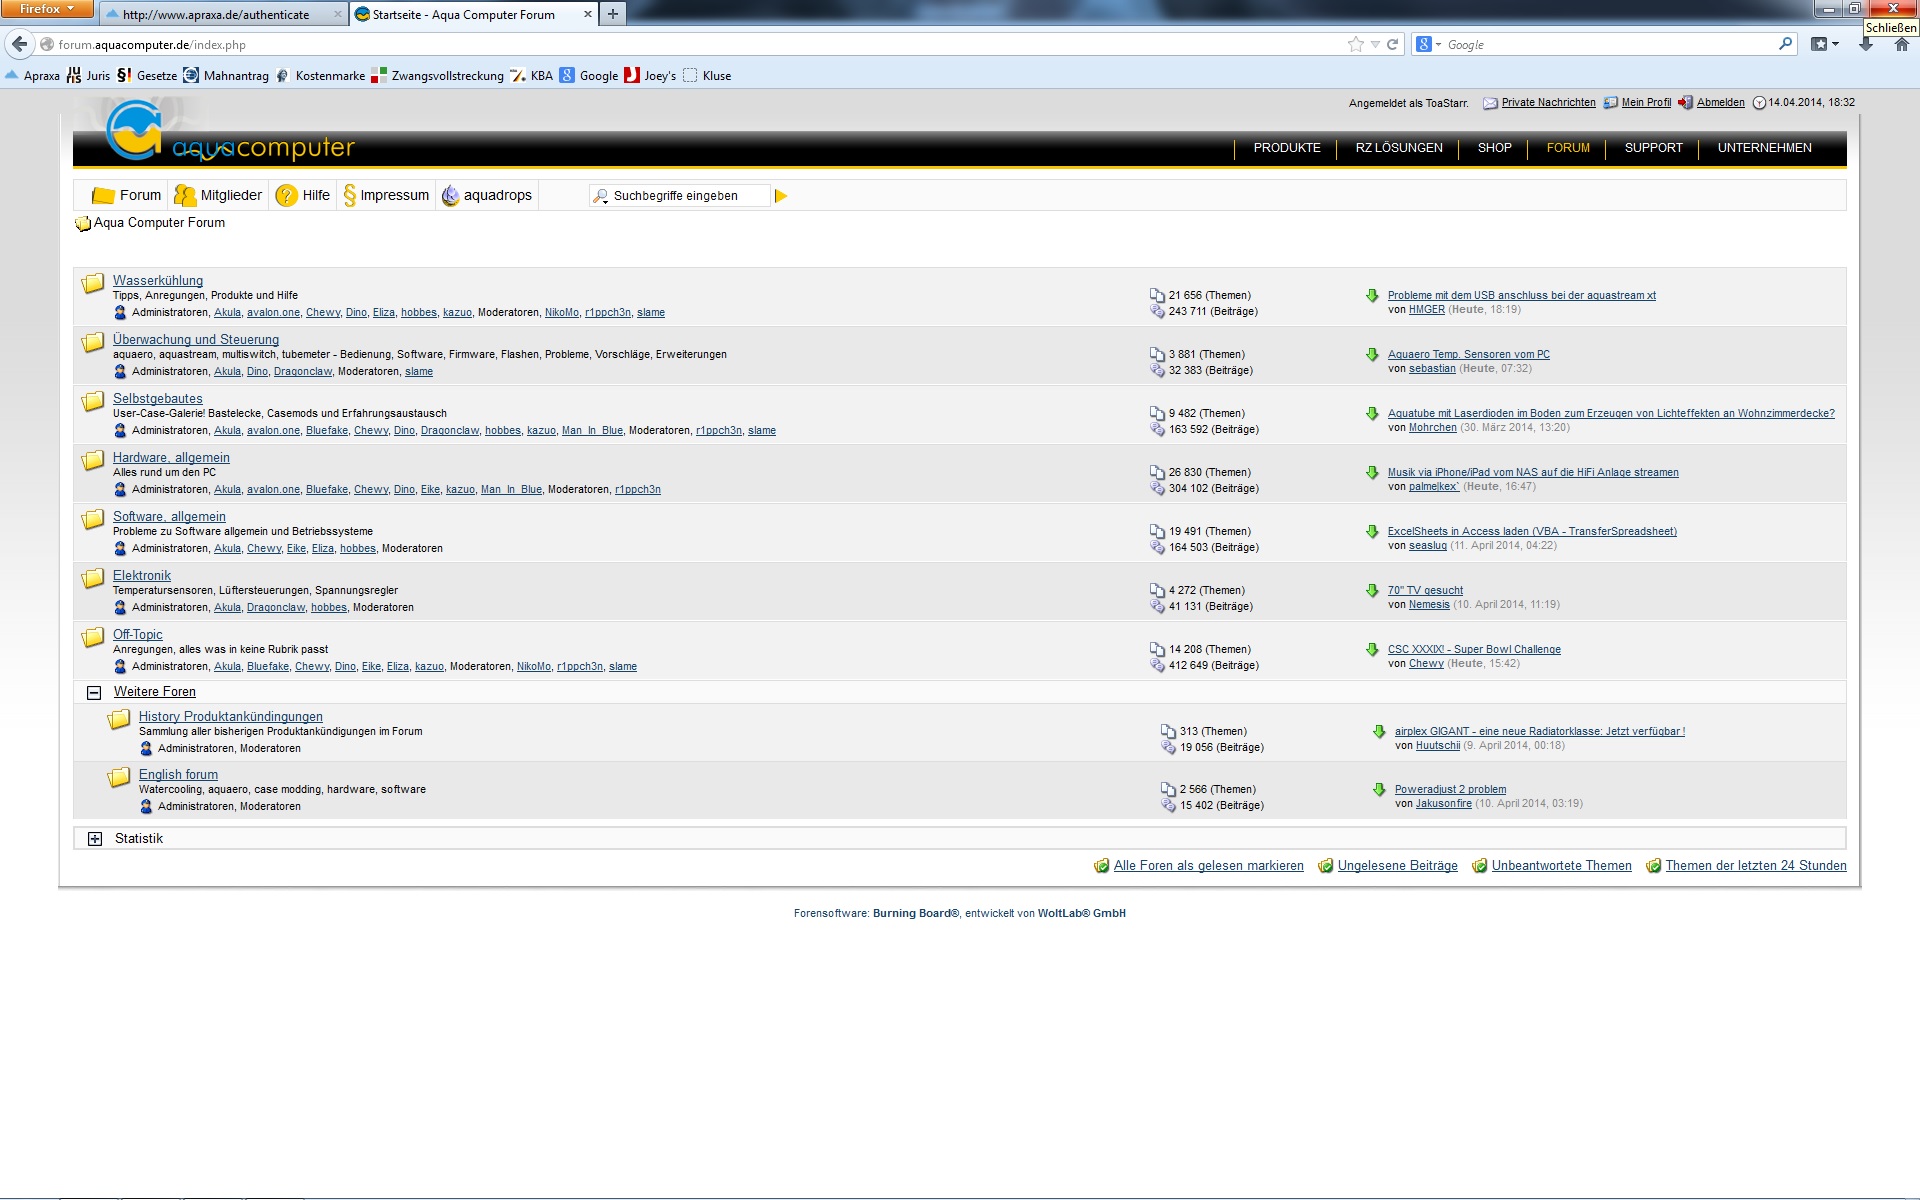1920x1200 pixels.
Task: Click the bookmark star icon in address bar
Action: [1355, 44]
